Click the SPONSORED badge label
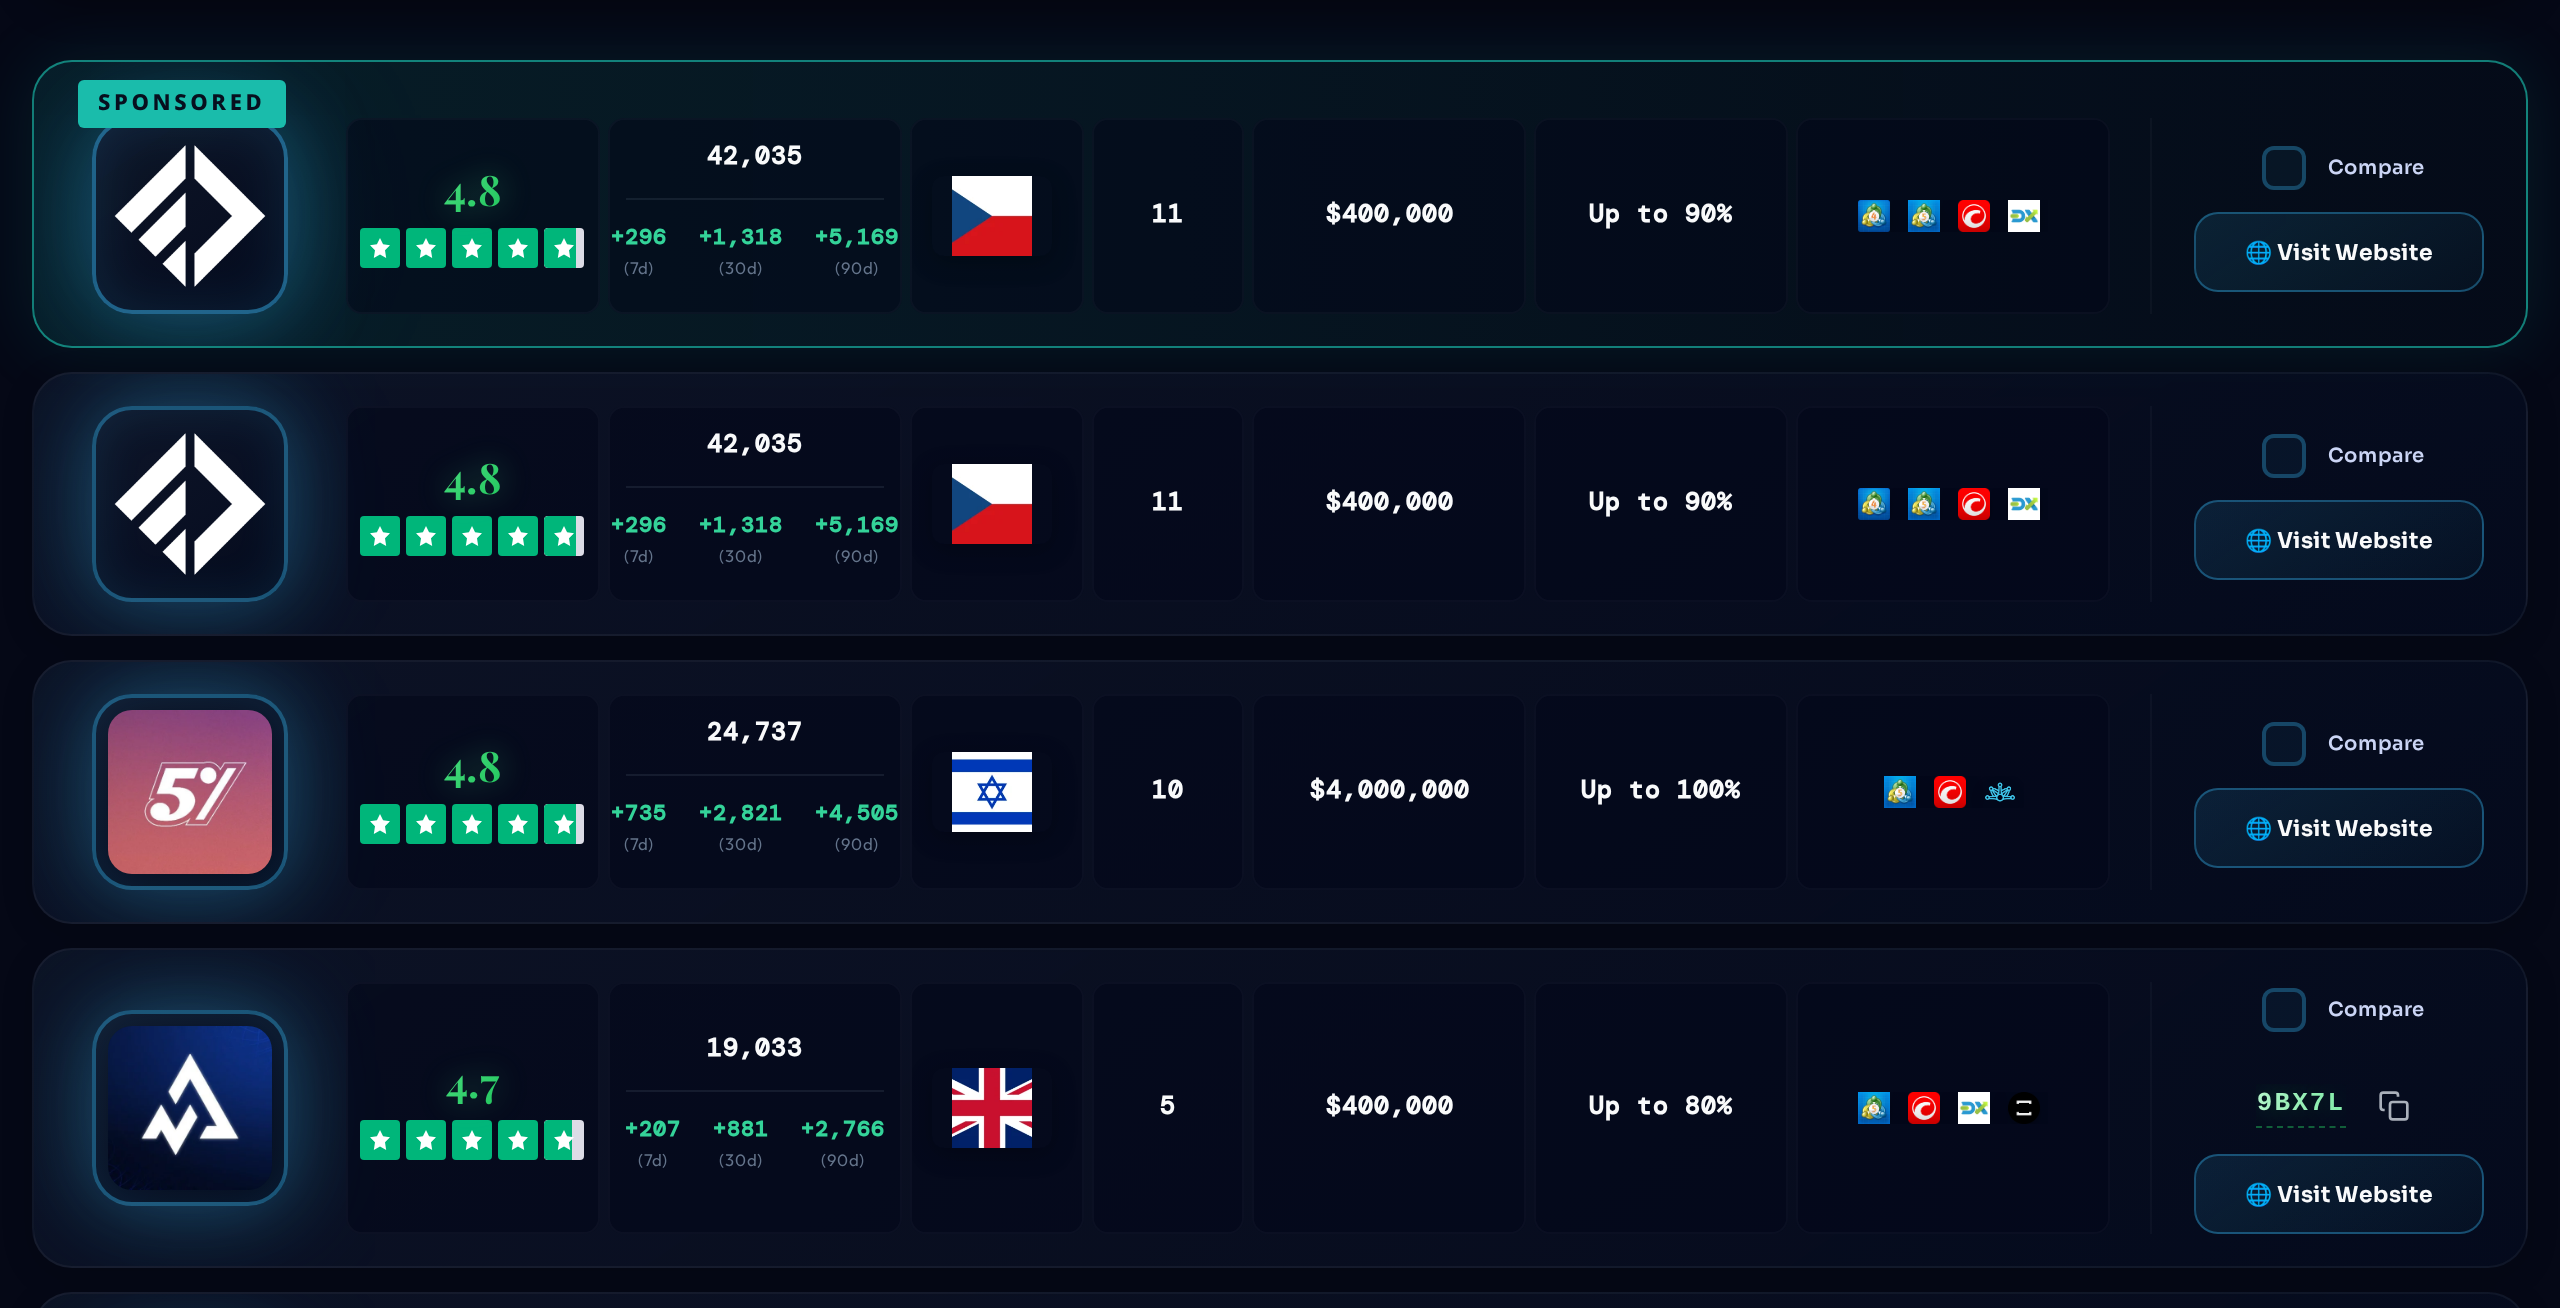The image size is (2560, 1308). click(181, 103)
